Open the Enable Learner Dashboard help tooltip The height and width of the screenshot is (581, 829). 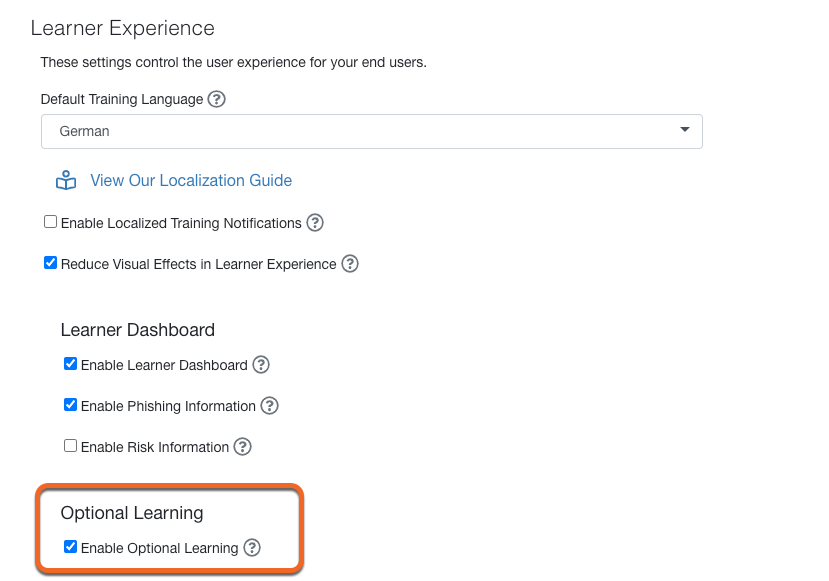[x=261, y=365]
